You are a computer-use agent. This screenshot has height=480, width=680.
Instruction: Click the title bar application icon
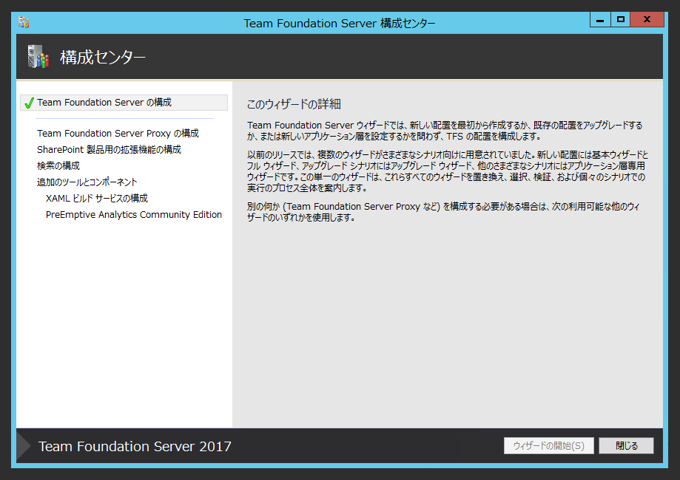24,22
